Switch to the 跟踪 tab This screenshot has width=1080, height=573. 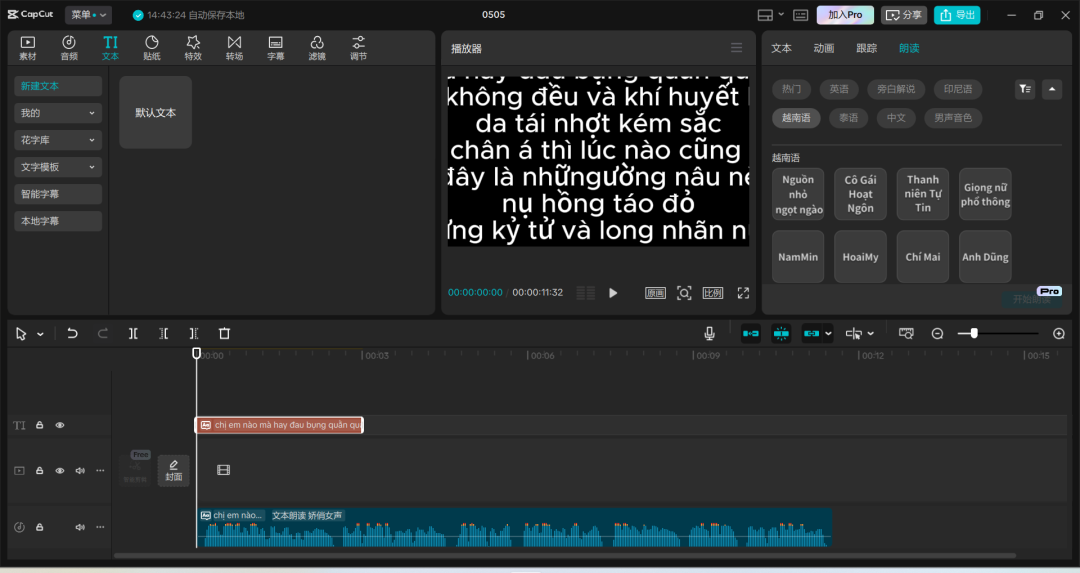(866, 48)
